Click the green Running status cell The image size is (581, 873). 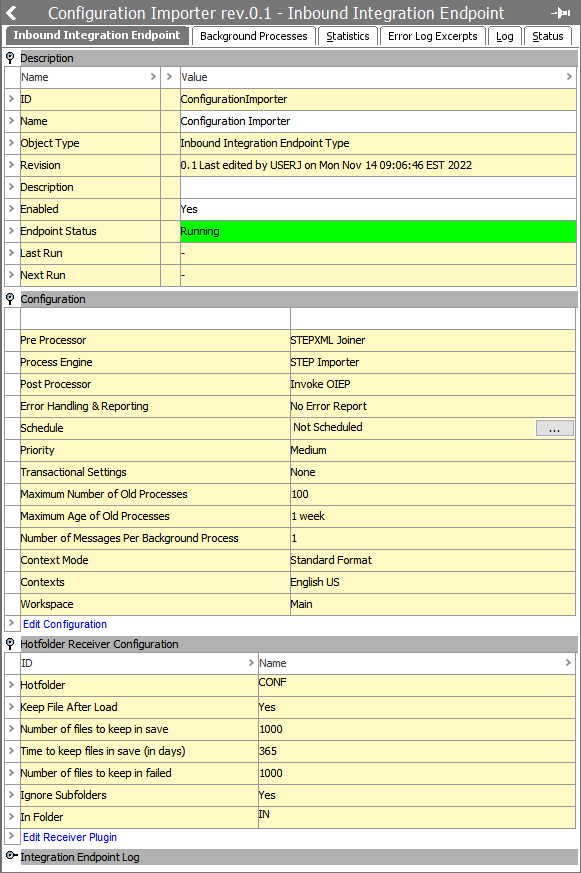coord(378,231)
